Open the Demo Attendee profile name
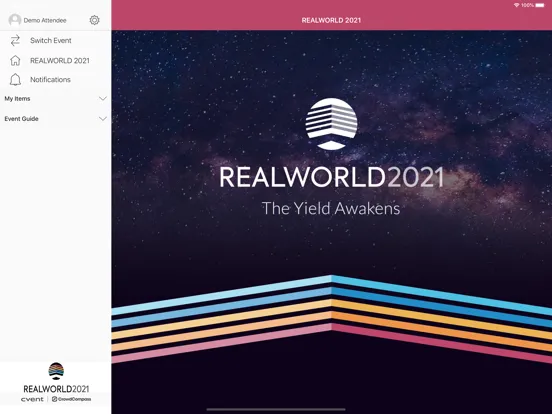Viewport: 552px width, 414px height. [45, 20]
